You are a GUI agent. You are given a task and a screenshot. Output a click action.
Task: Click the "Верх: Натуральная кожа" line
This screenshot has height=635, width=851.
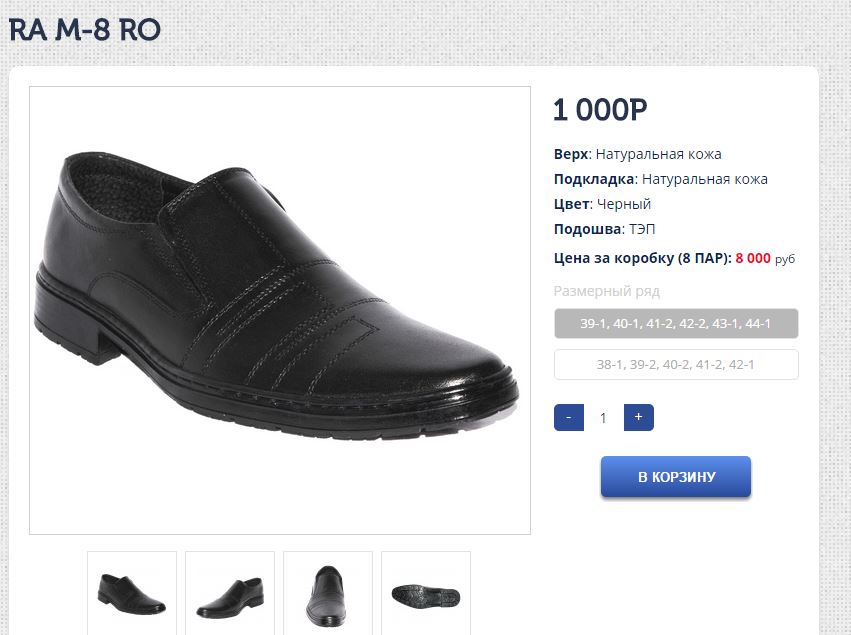pos(637,154)
